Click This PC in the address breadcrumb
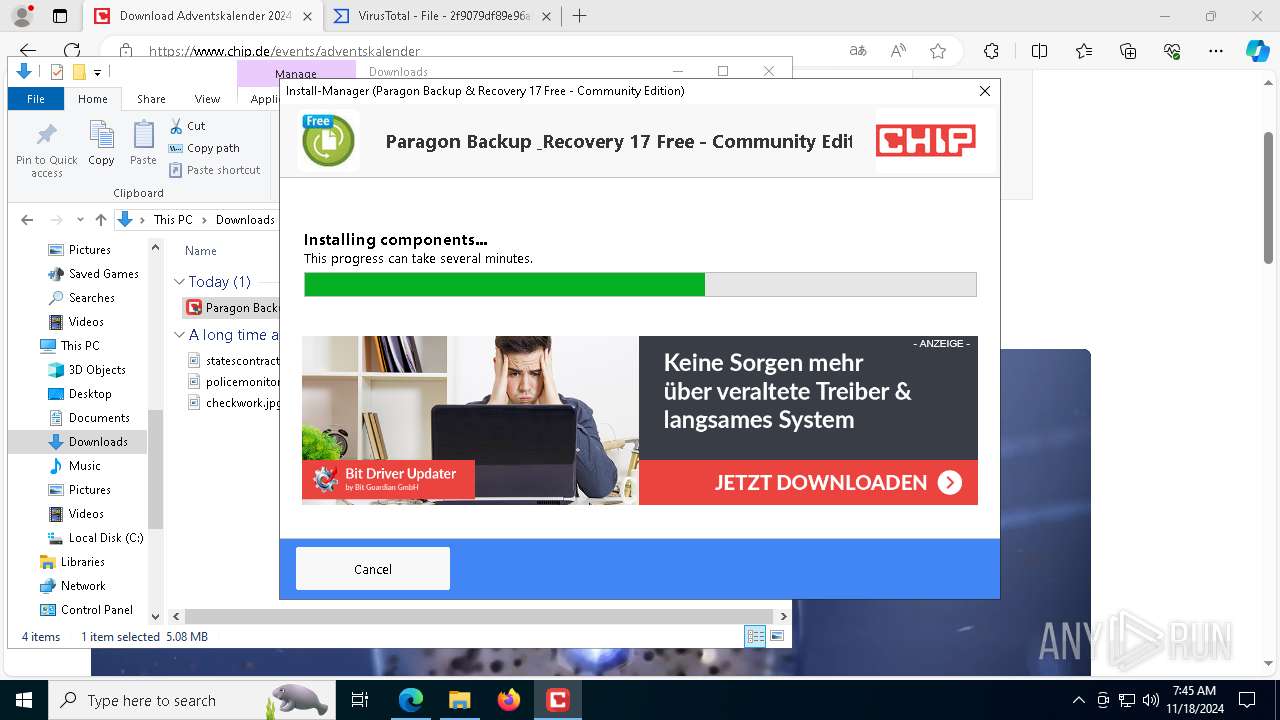Viewport: 1280px width, 720px height. (x=172, y=220)
